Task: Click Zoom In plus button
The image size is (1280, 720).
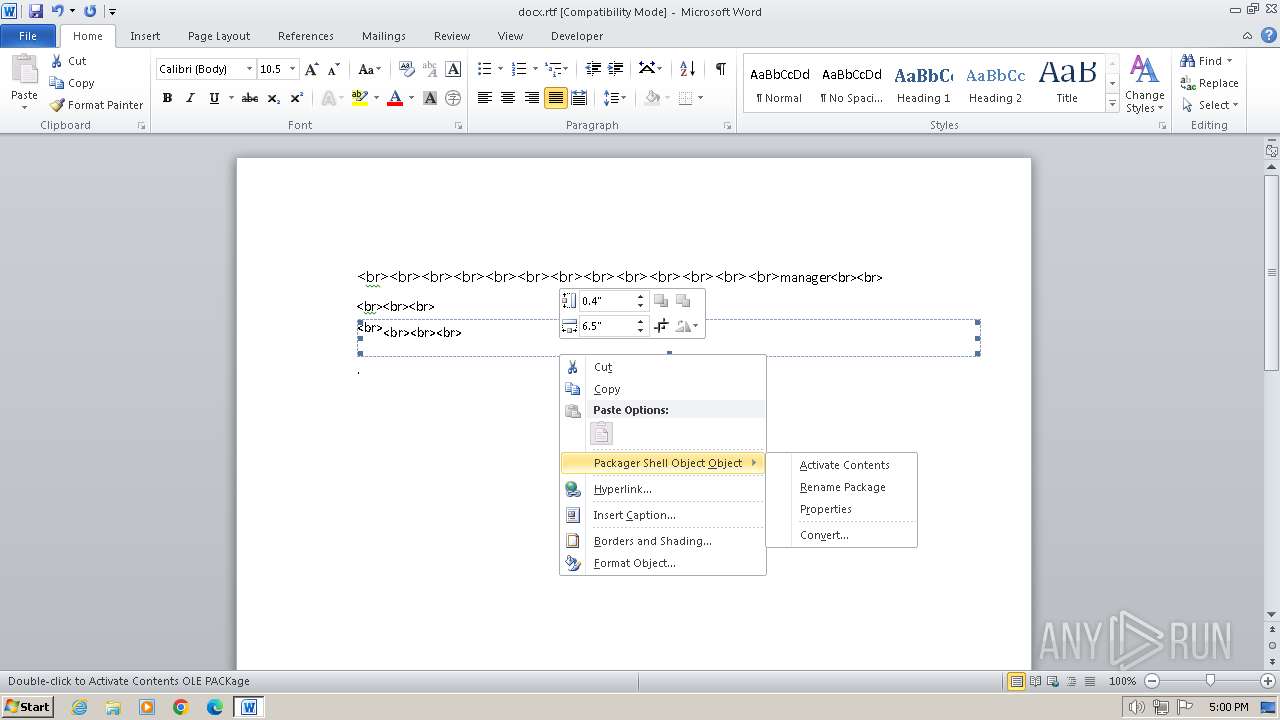Action: coord(1268,681)
